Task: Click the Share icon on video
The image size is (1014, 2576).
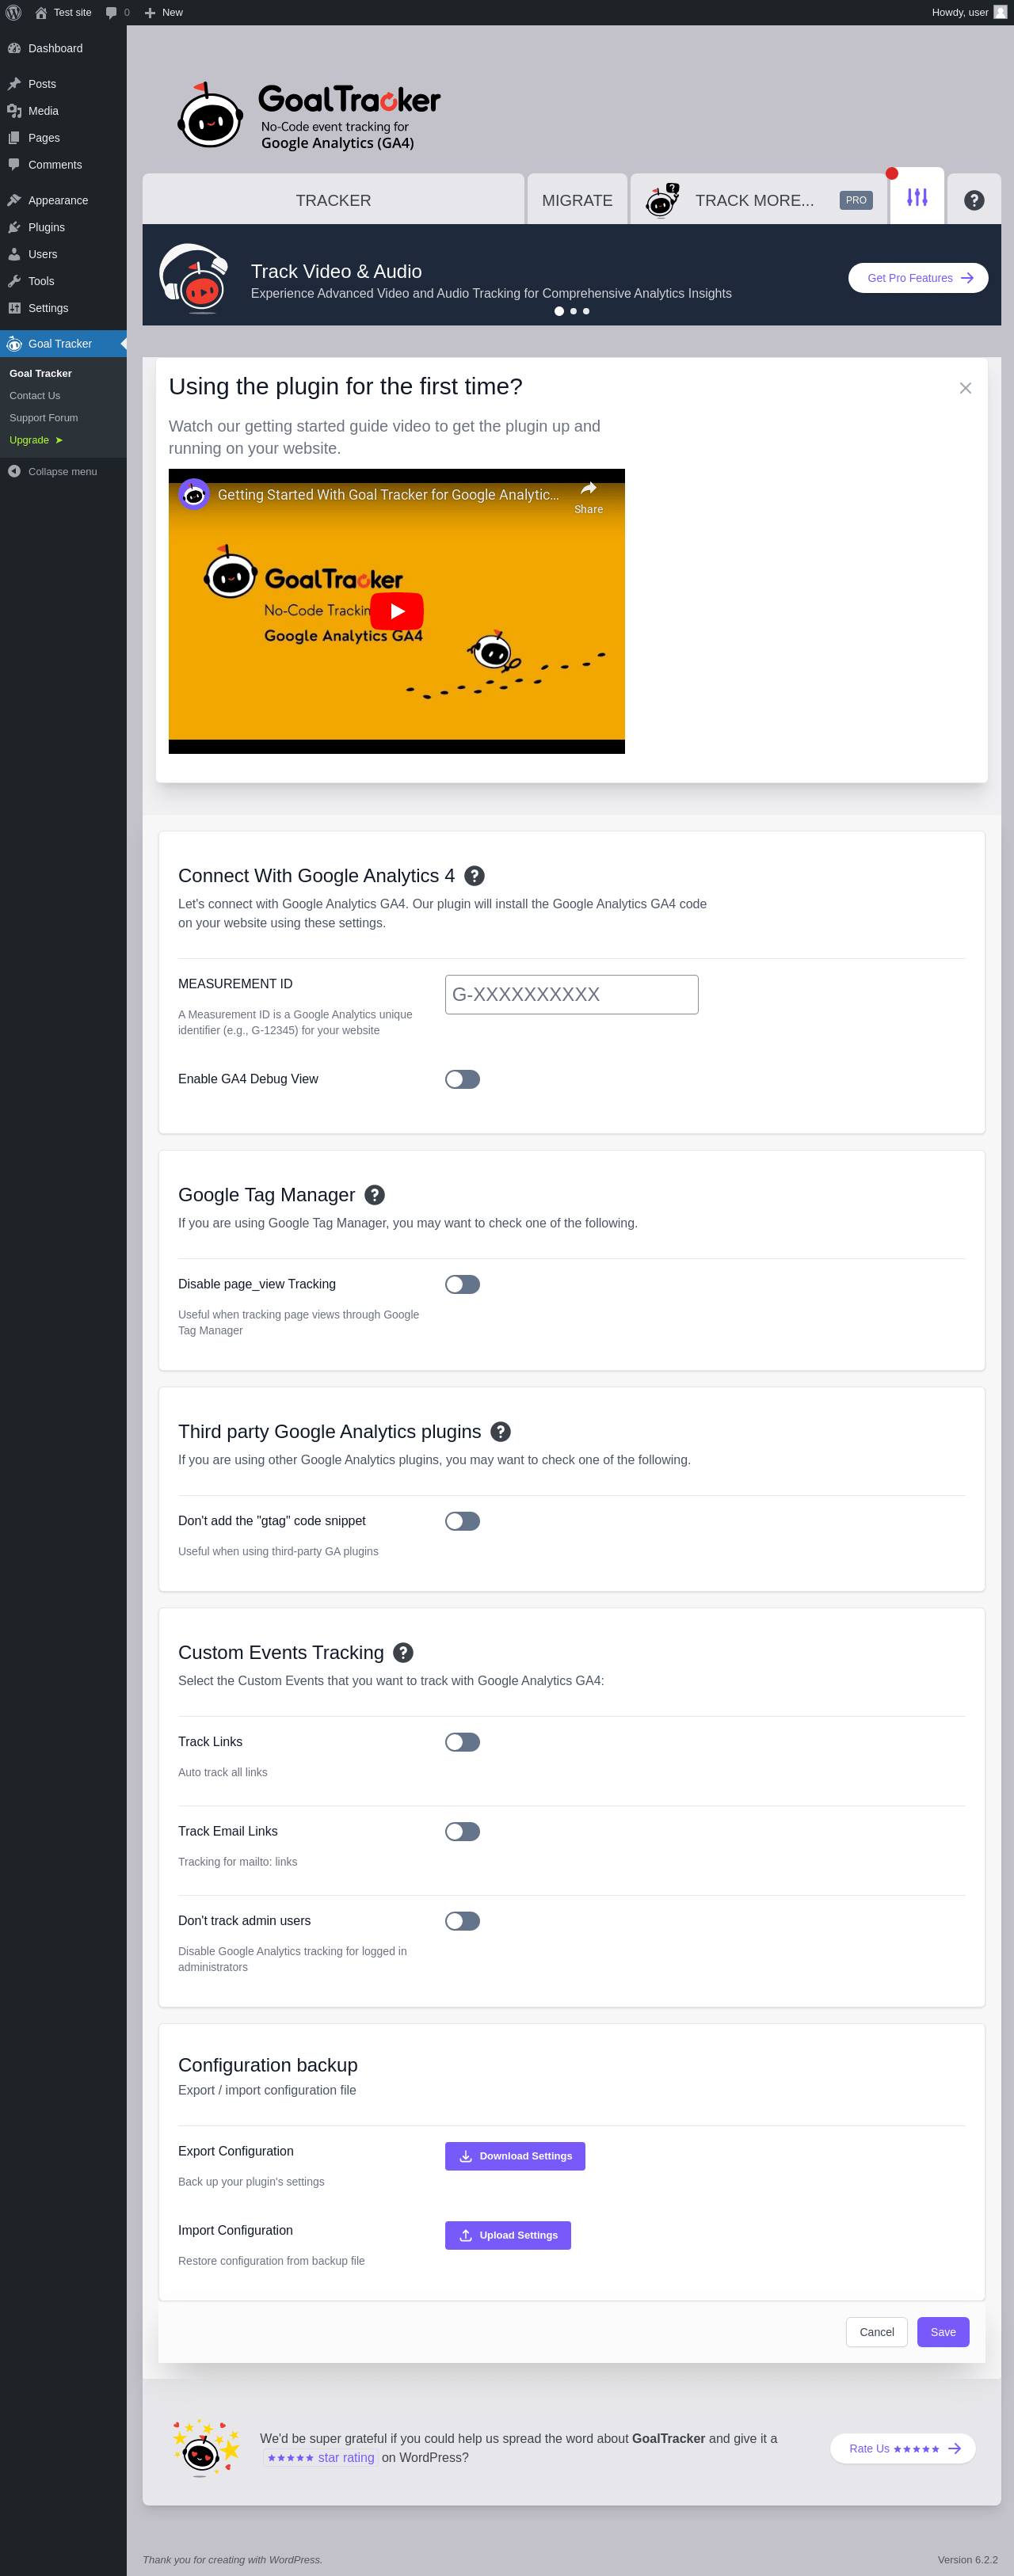Action: point(588,496)
